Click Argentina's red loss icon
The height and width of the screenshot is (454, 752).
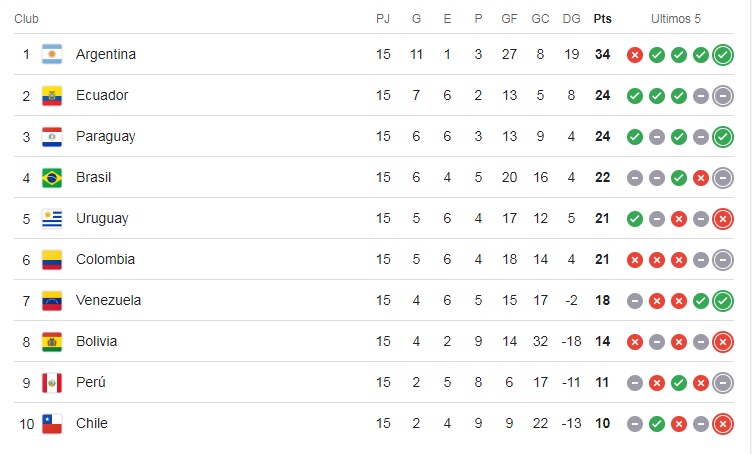click(x=634, y=55)
